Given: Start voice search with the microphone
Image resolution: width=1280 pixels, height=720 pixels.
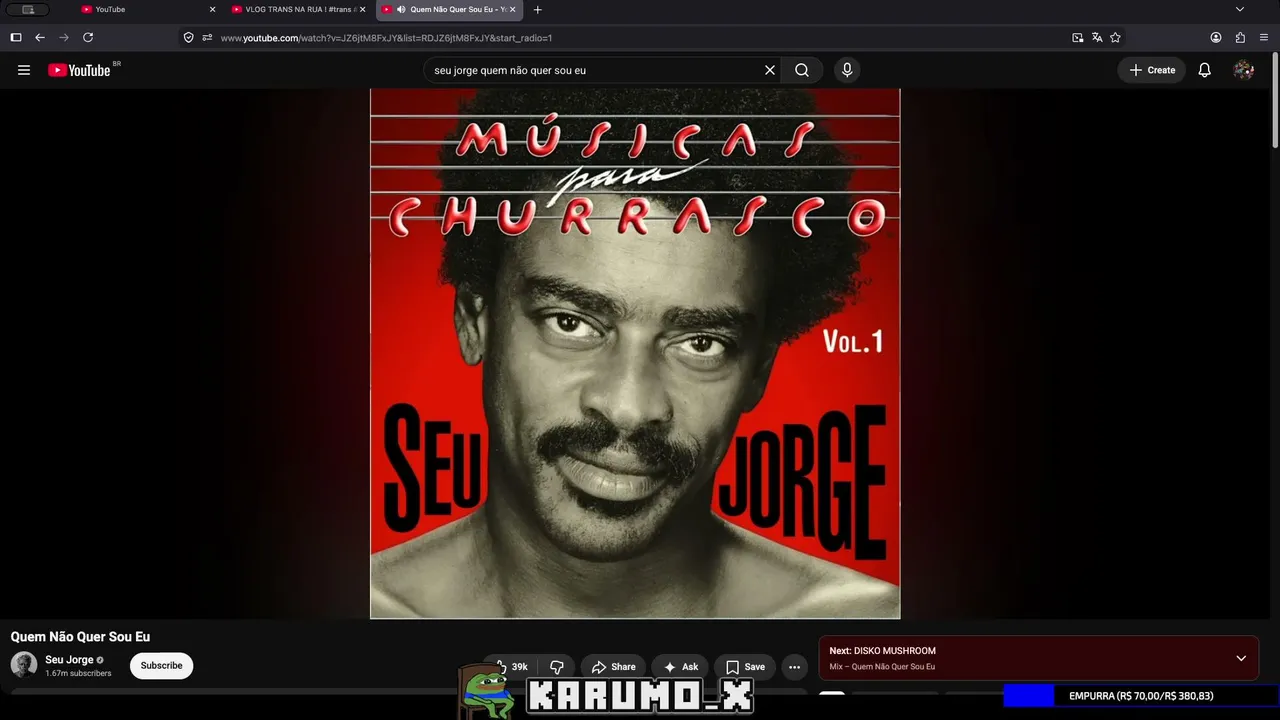Looking at the screenshot, I should click(x=847, y=70).
